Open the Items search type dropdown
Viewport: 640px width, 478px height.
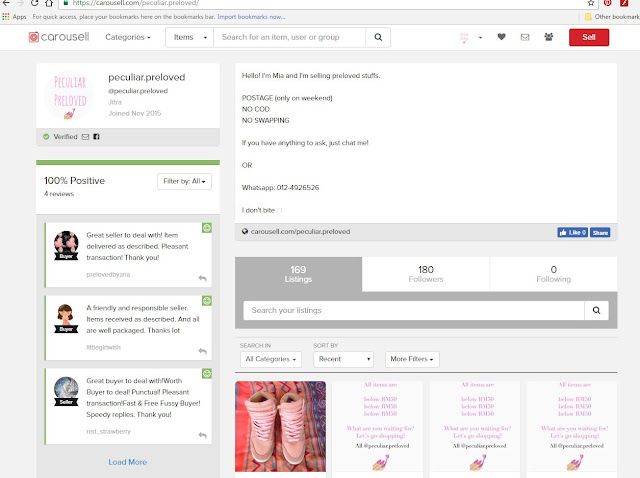(190, 37)
